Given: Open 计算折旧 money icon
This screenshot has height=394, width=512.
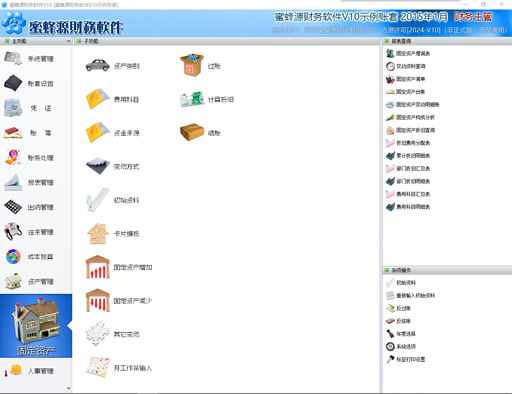Looking at the screenshot, I should (x=192, y=99).
